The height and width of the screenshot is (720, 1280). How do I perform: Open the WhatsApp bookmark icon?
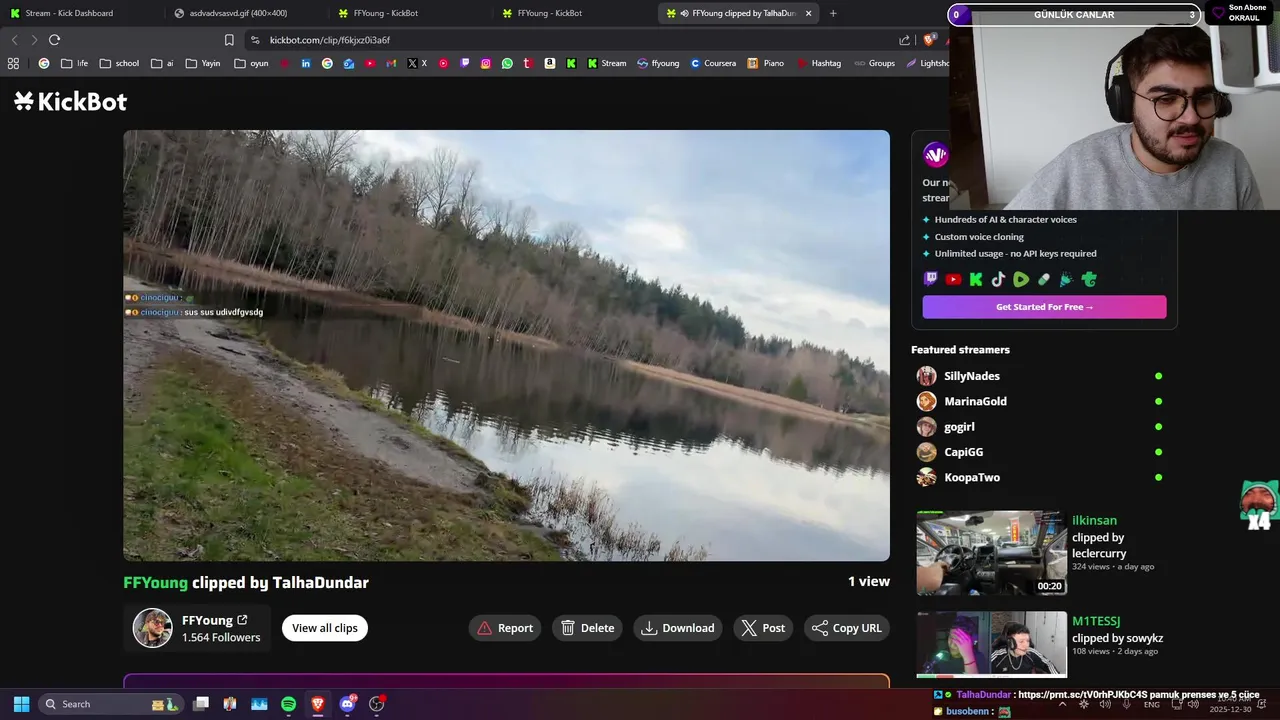tap(507, 63)
